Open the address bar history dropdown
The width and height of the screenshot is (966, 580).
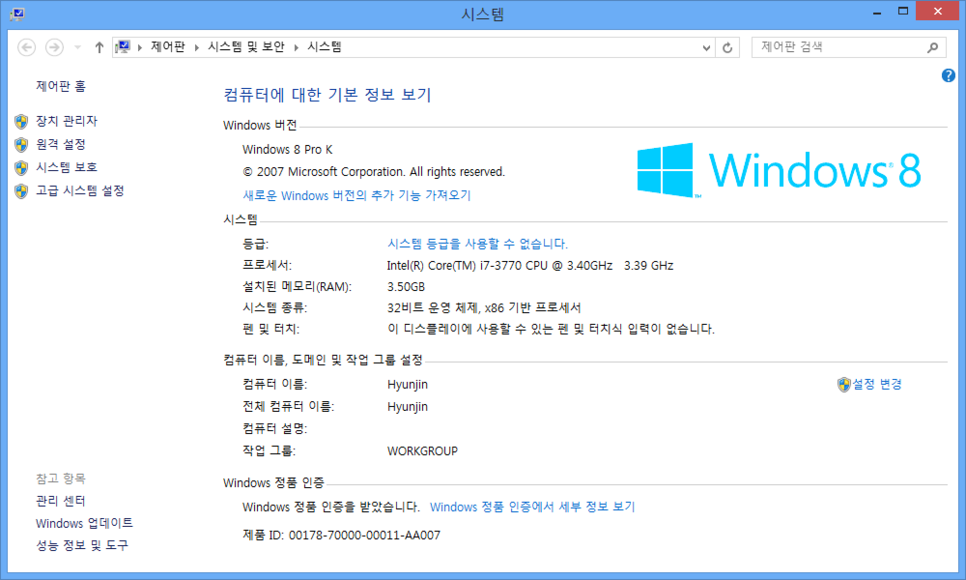coord(707,47)
